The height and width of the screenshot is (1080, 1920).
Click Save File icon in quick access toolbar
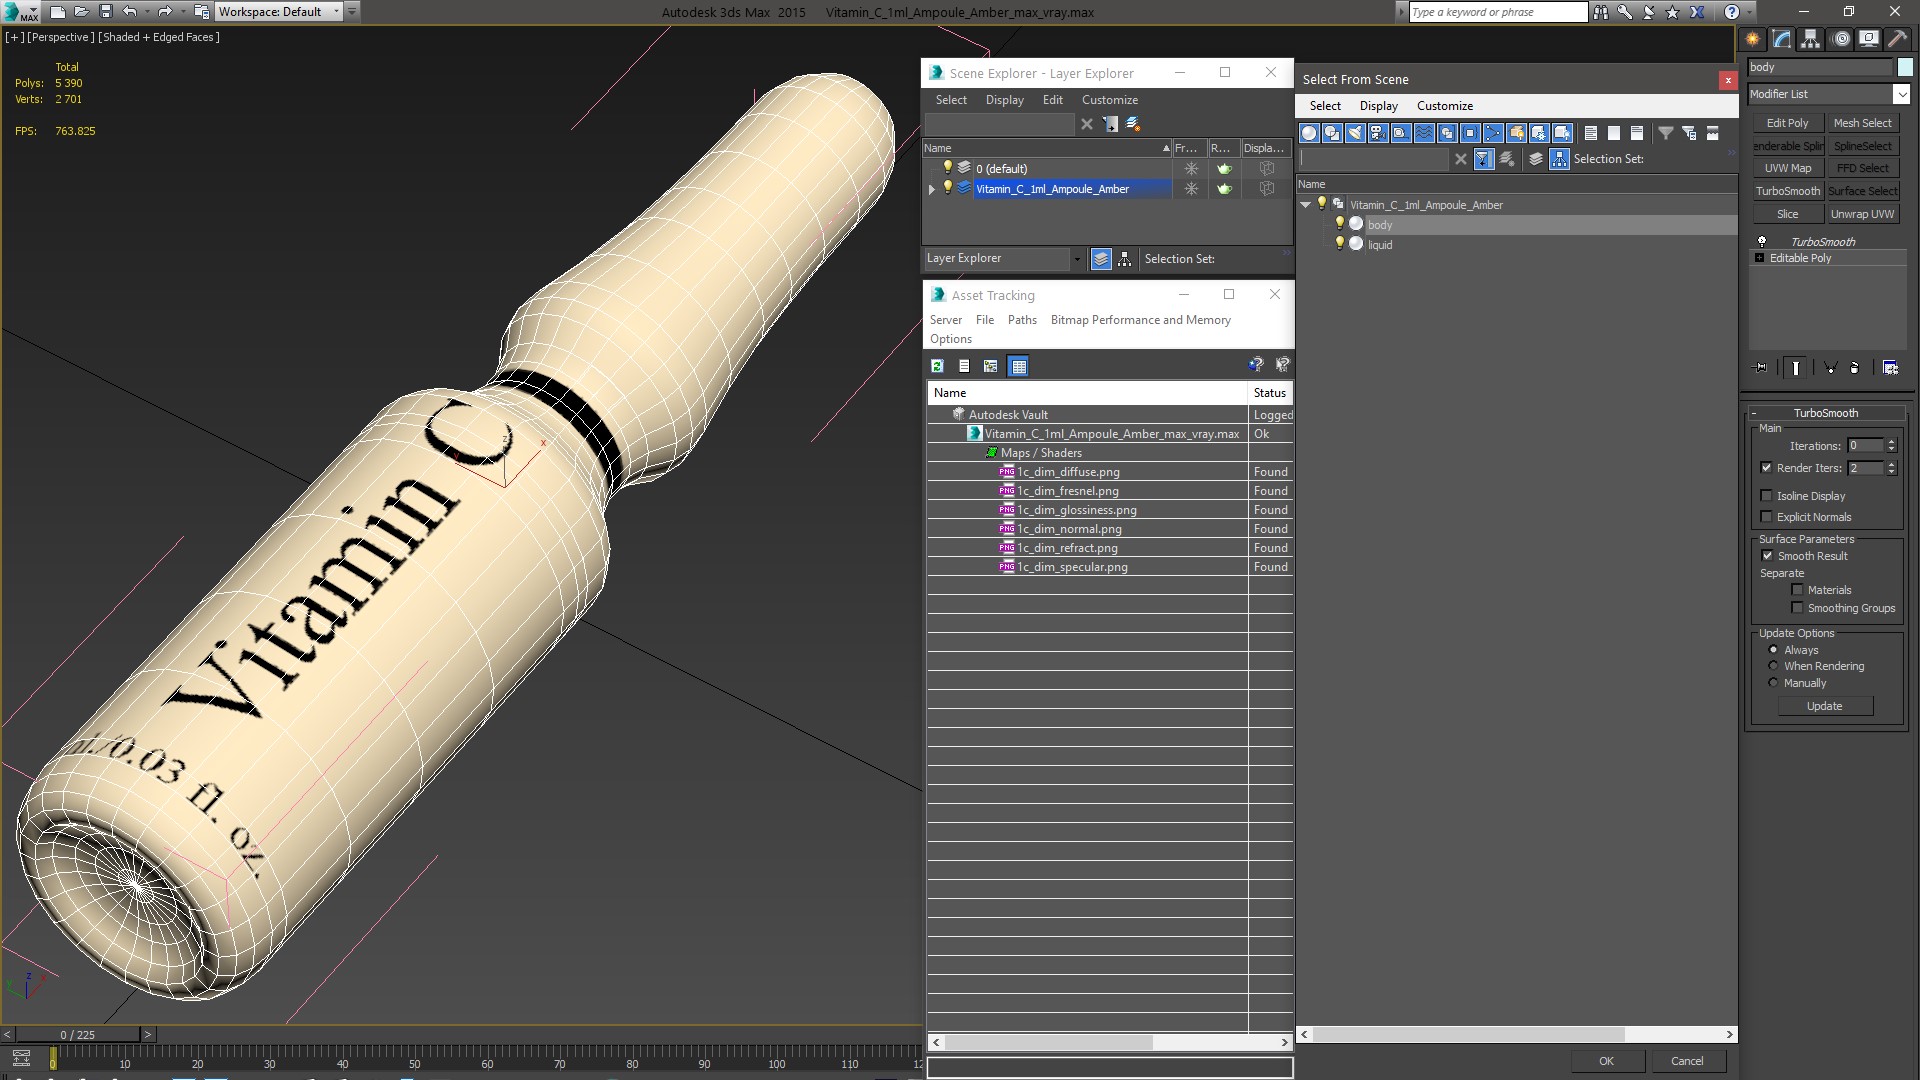tap(106, 12)
